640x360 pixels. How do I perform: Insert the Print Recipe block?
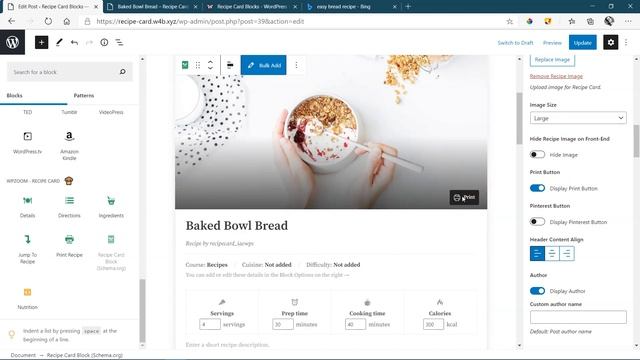69,246
